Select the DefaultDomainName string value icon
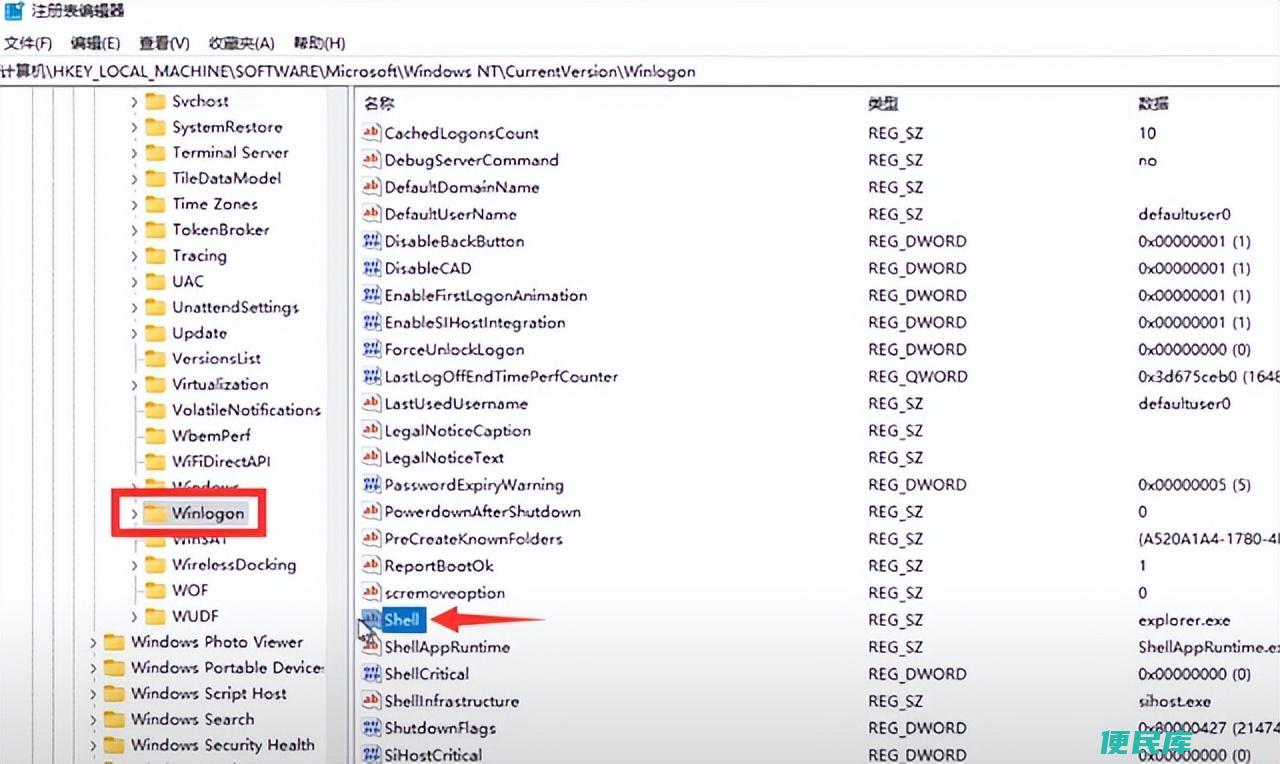 (x=371, y=187)
